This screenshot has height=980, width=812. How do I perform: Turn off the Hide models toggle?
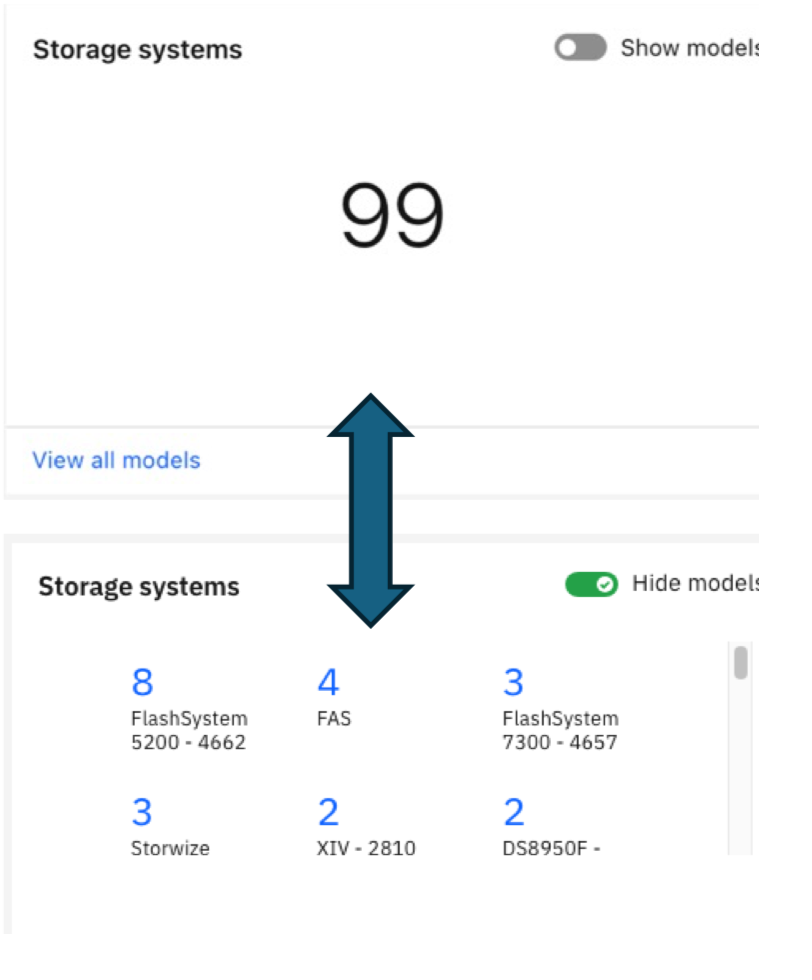[591, 584]
